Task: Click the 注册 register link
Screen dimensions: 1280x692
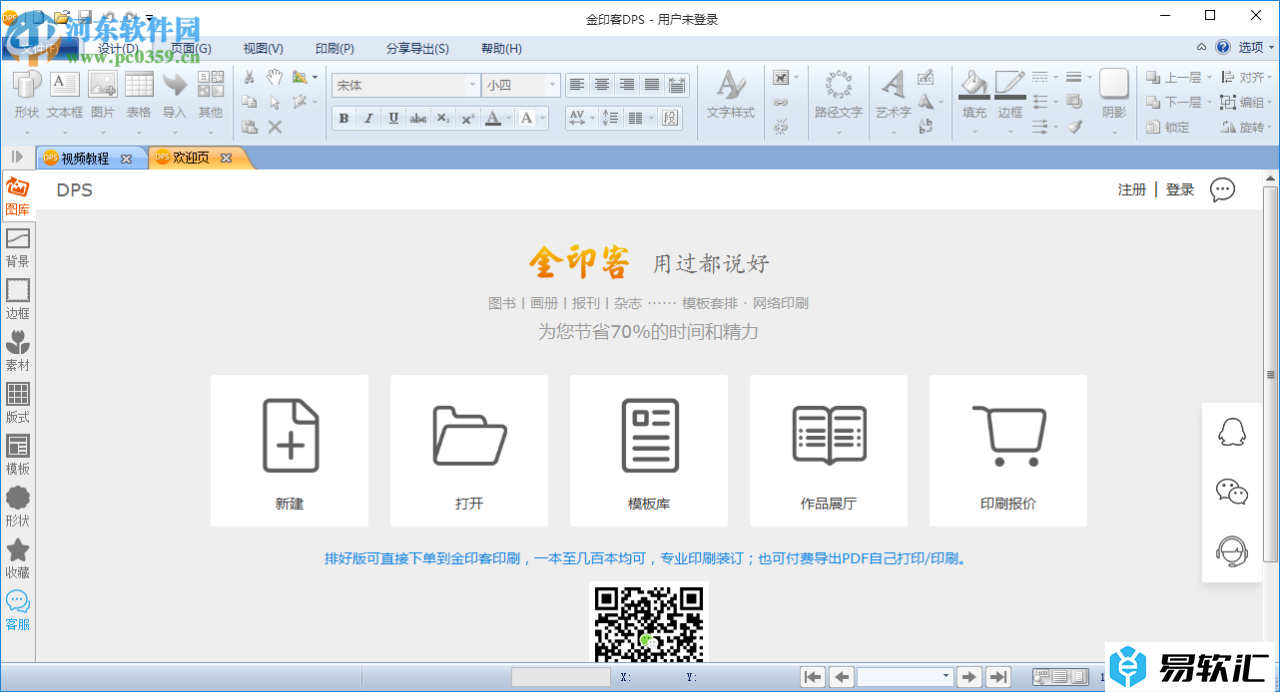Action: pos(1132,190)
